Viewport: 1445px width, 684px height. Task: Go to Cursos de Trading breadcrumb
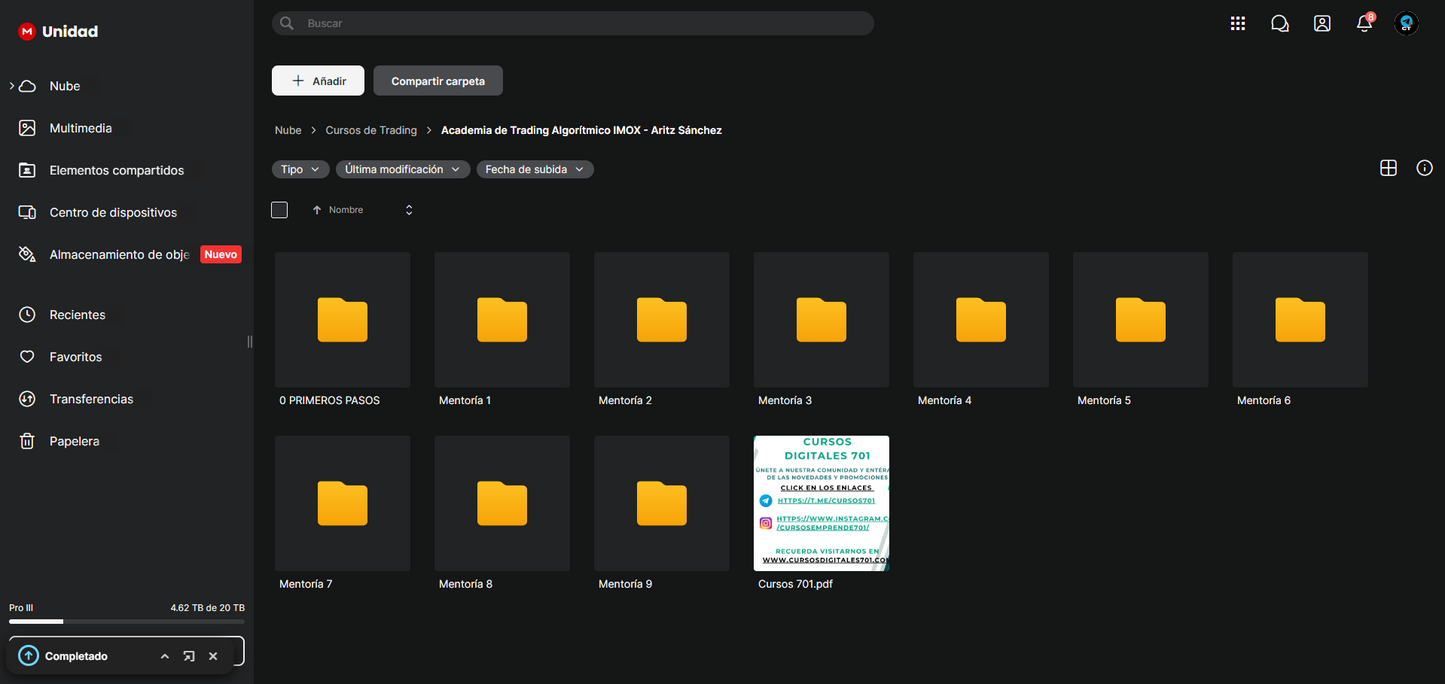tap(371, 130)
